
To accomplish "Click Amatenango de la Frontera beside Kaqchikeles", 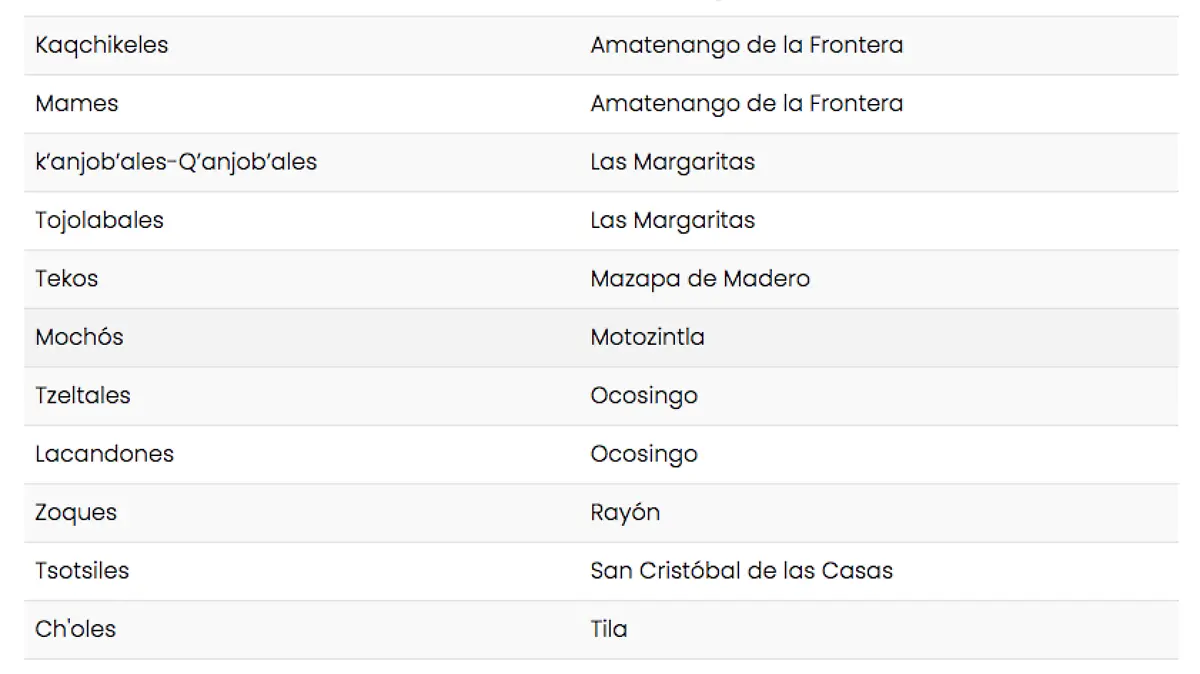I will [746, 45].
